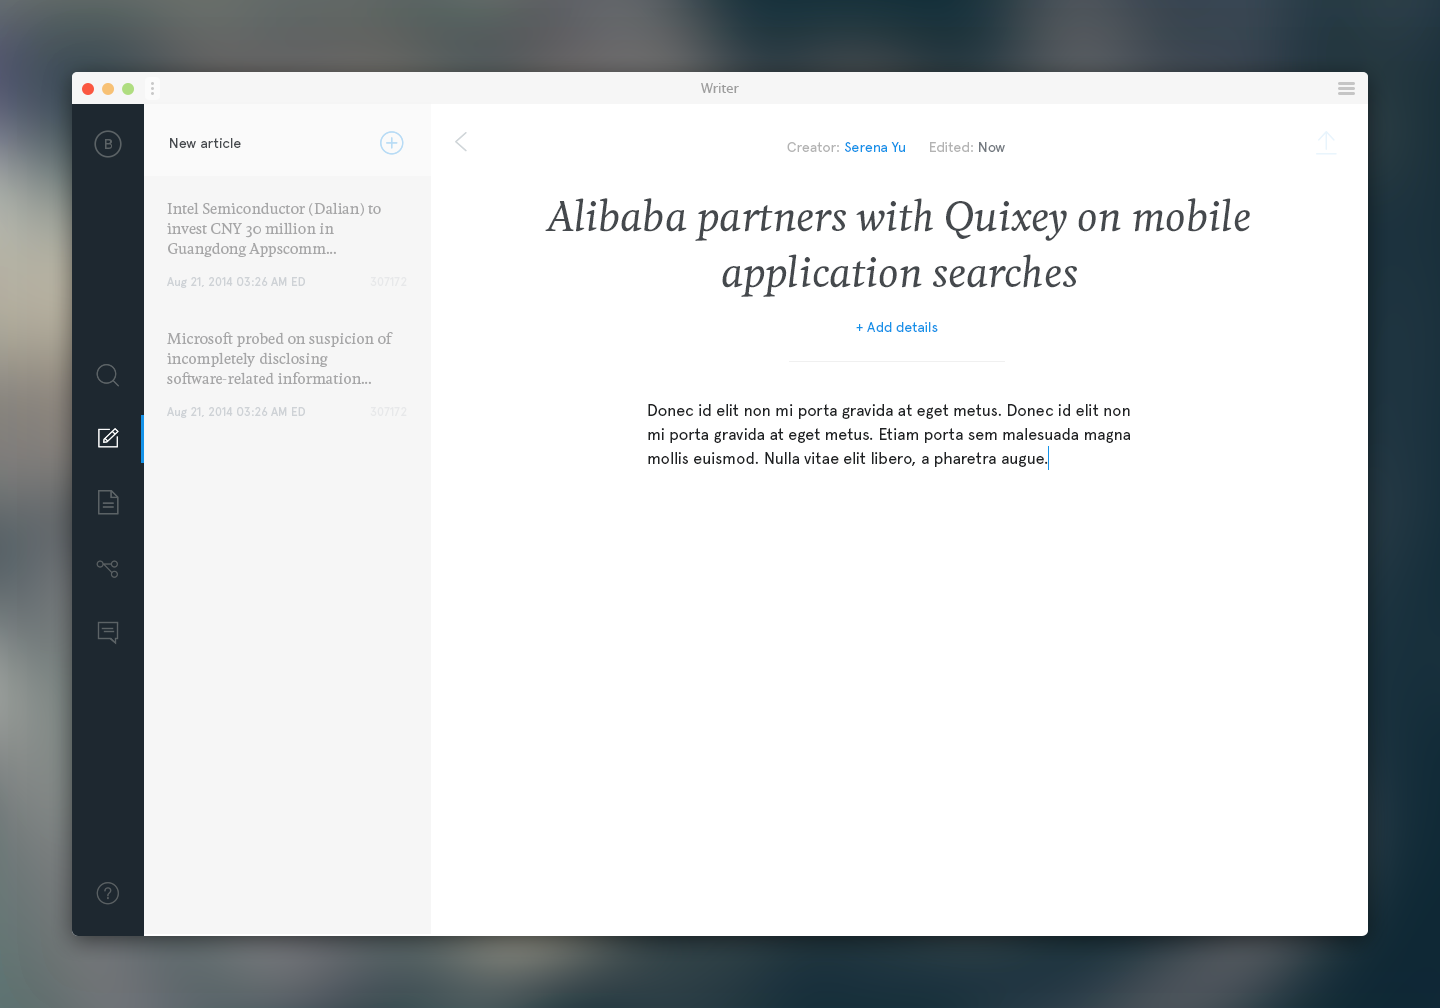The width and height of the screenshot is (1440, 1008).
Task: Go back with the left chevron
Action: [461, 142]
